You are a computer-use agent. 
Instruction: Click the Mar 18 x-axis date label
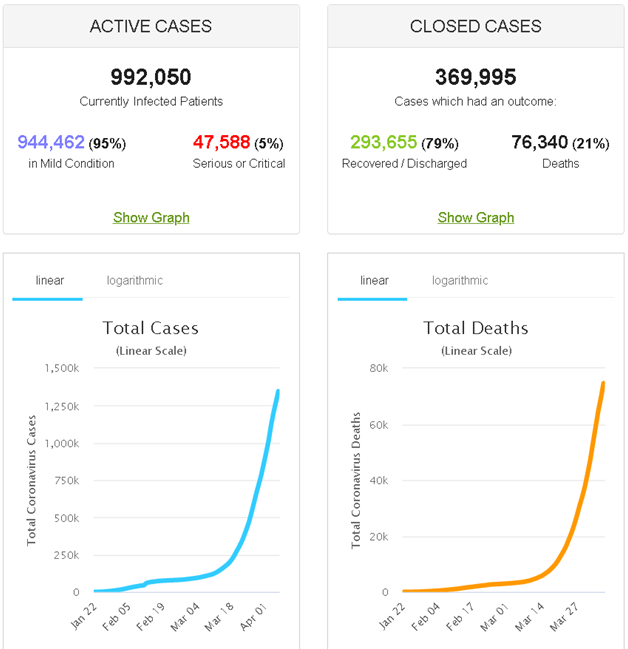tap(219, 617)
